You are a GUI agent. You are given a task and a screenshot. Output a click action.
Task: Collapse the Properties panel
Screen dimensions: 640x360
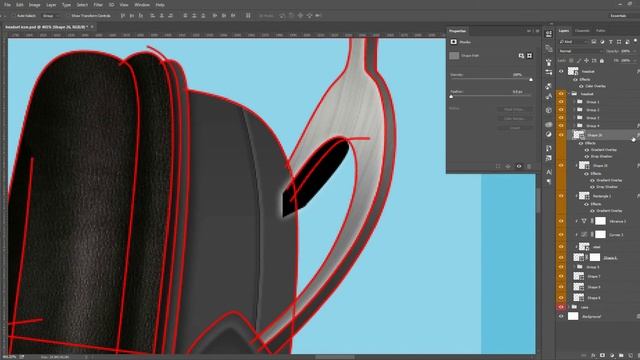529,31
